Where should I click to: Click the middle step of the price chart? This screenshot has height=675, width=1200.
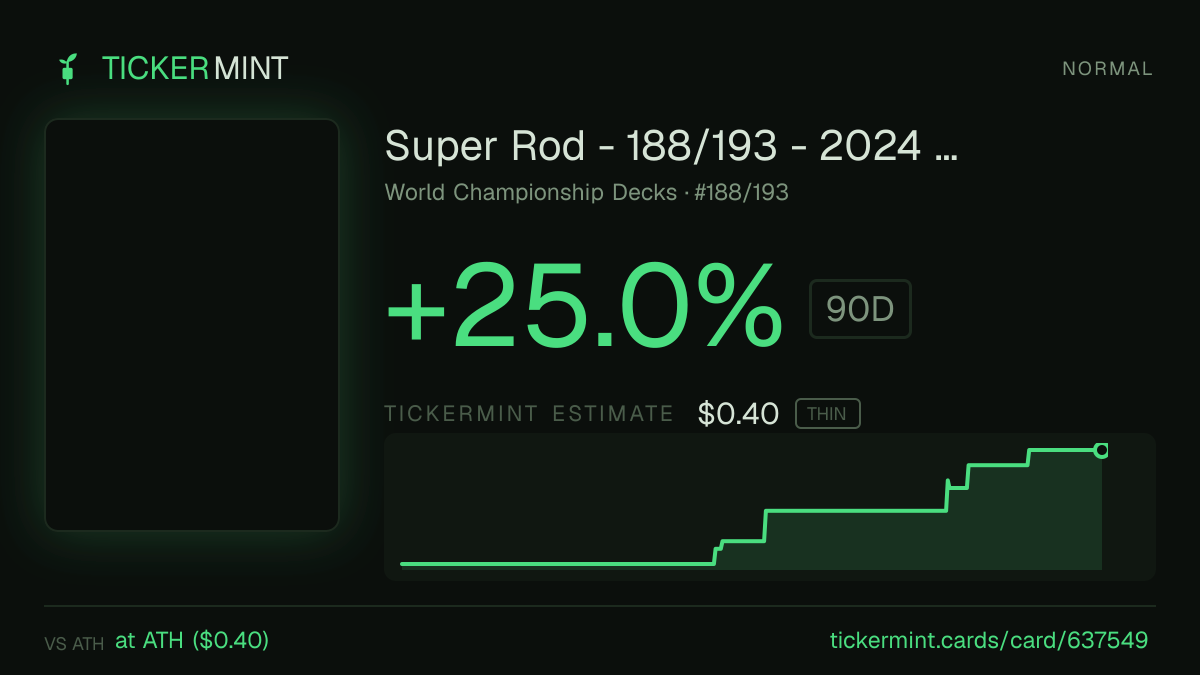click(855, 511)
